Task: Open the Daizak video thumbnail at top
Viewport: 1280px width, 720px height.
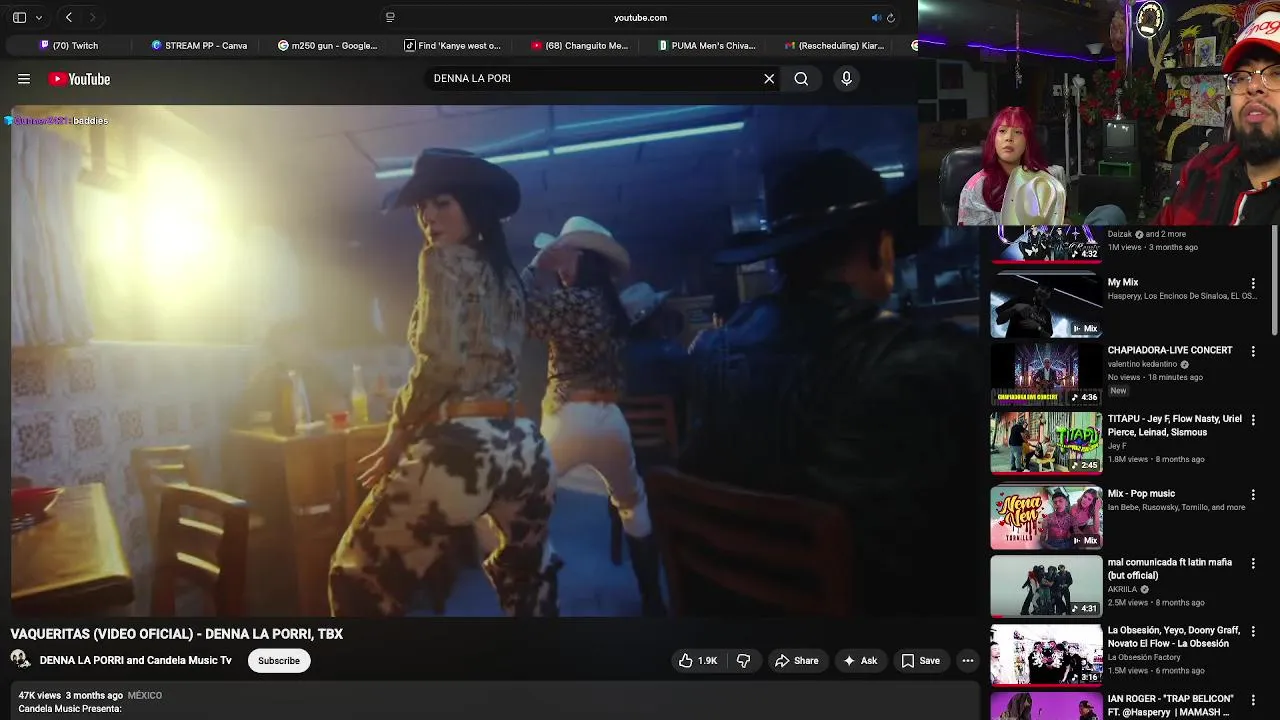Action: (1046, 244)
